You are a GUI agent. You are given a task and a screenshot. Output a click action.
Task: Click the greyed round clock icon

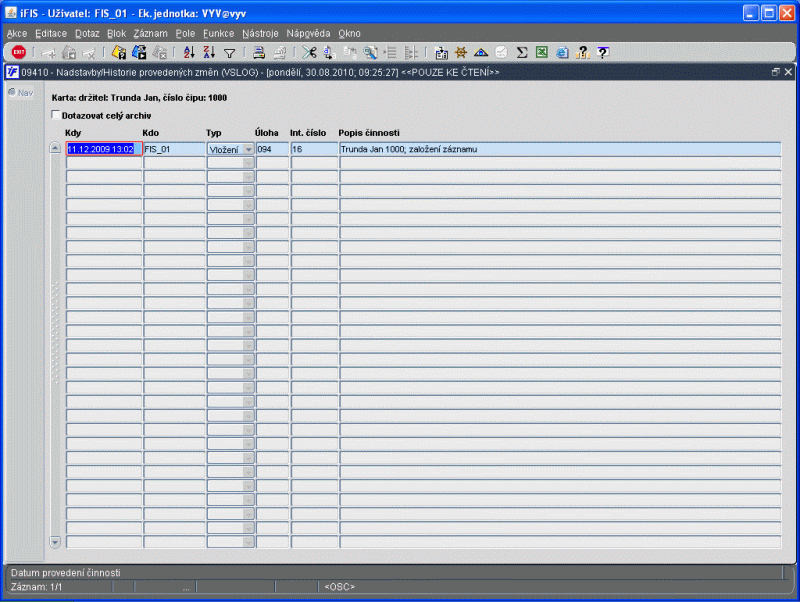coord(502,52)
